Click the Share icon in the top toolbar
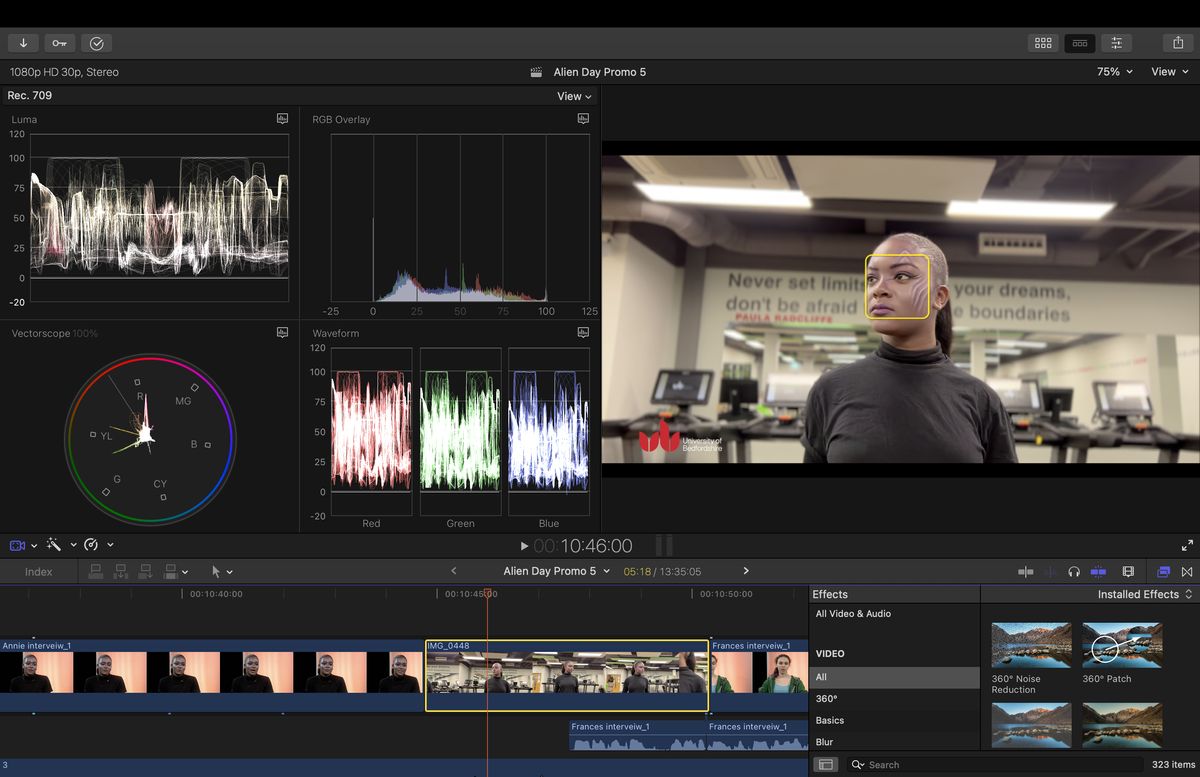1200x777 pixels. 1177,42
